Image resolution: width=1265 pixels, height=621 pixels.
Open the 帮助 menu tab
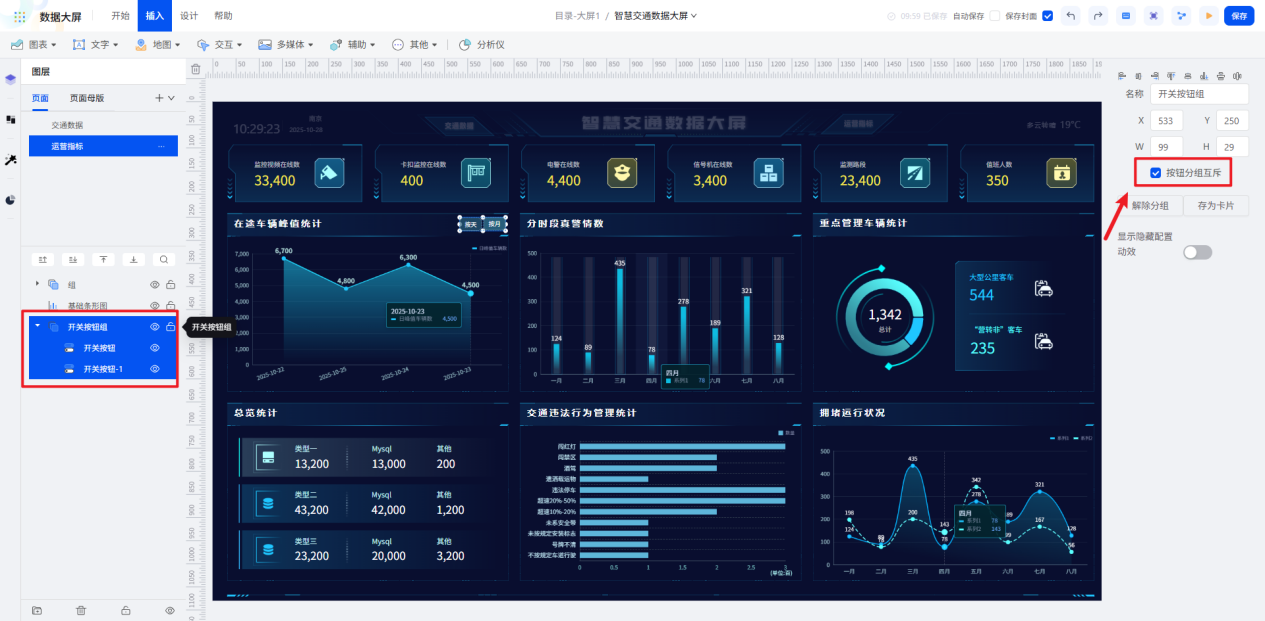point(223,16)
